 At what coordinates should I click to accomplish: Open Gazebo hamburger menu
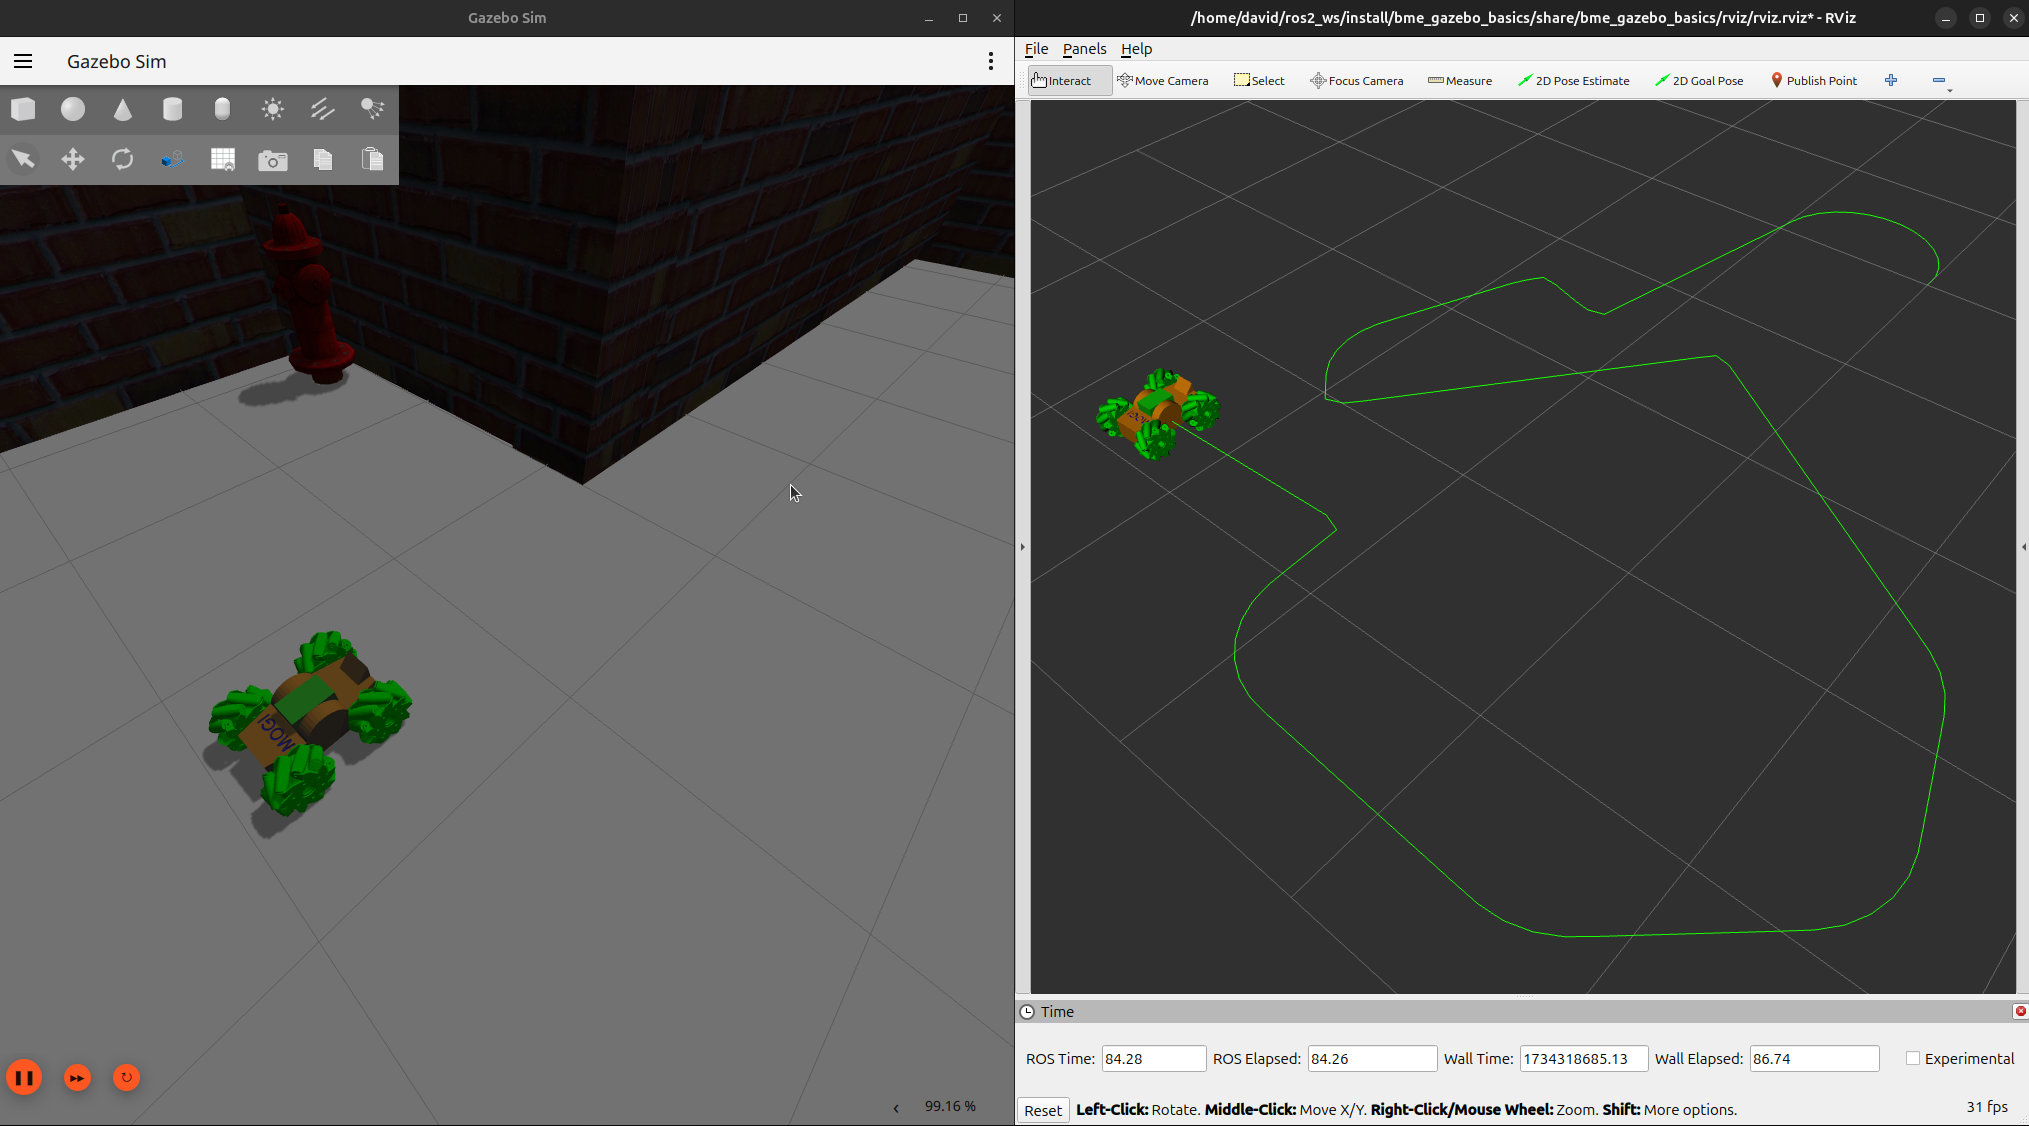click(23, 61)
